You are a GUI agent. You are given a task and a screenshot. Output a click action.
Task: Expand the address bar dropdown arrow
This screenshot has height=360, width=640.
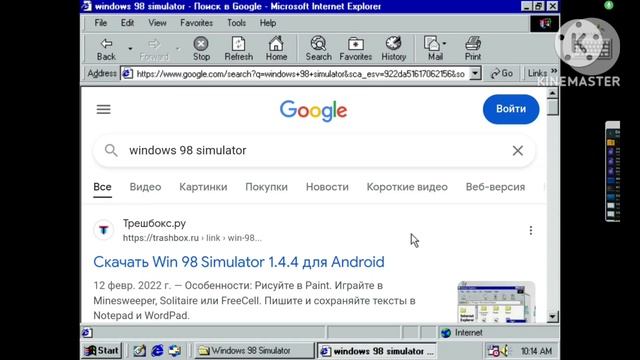[x=475, y=73]
